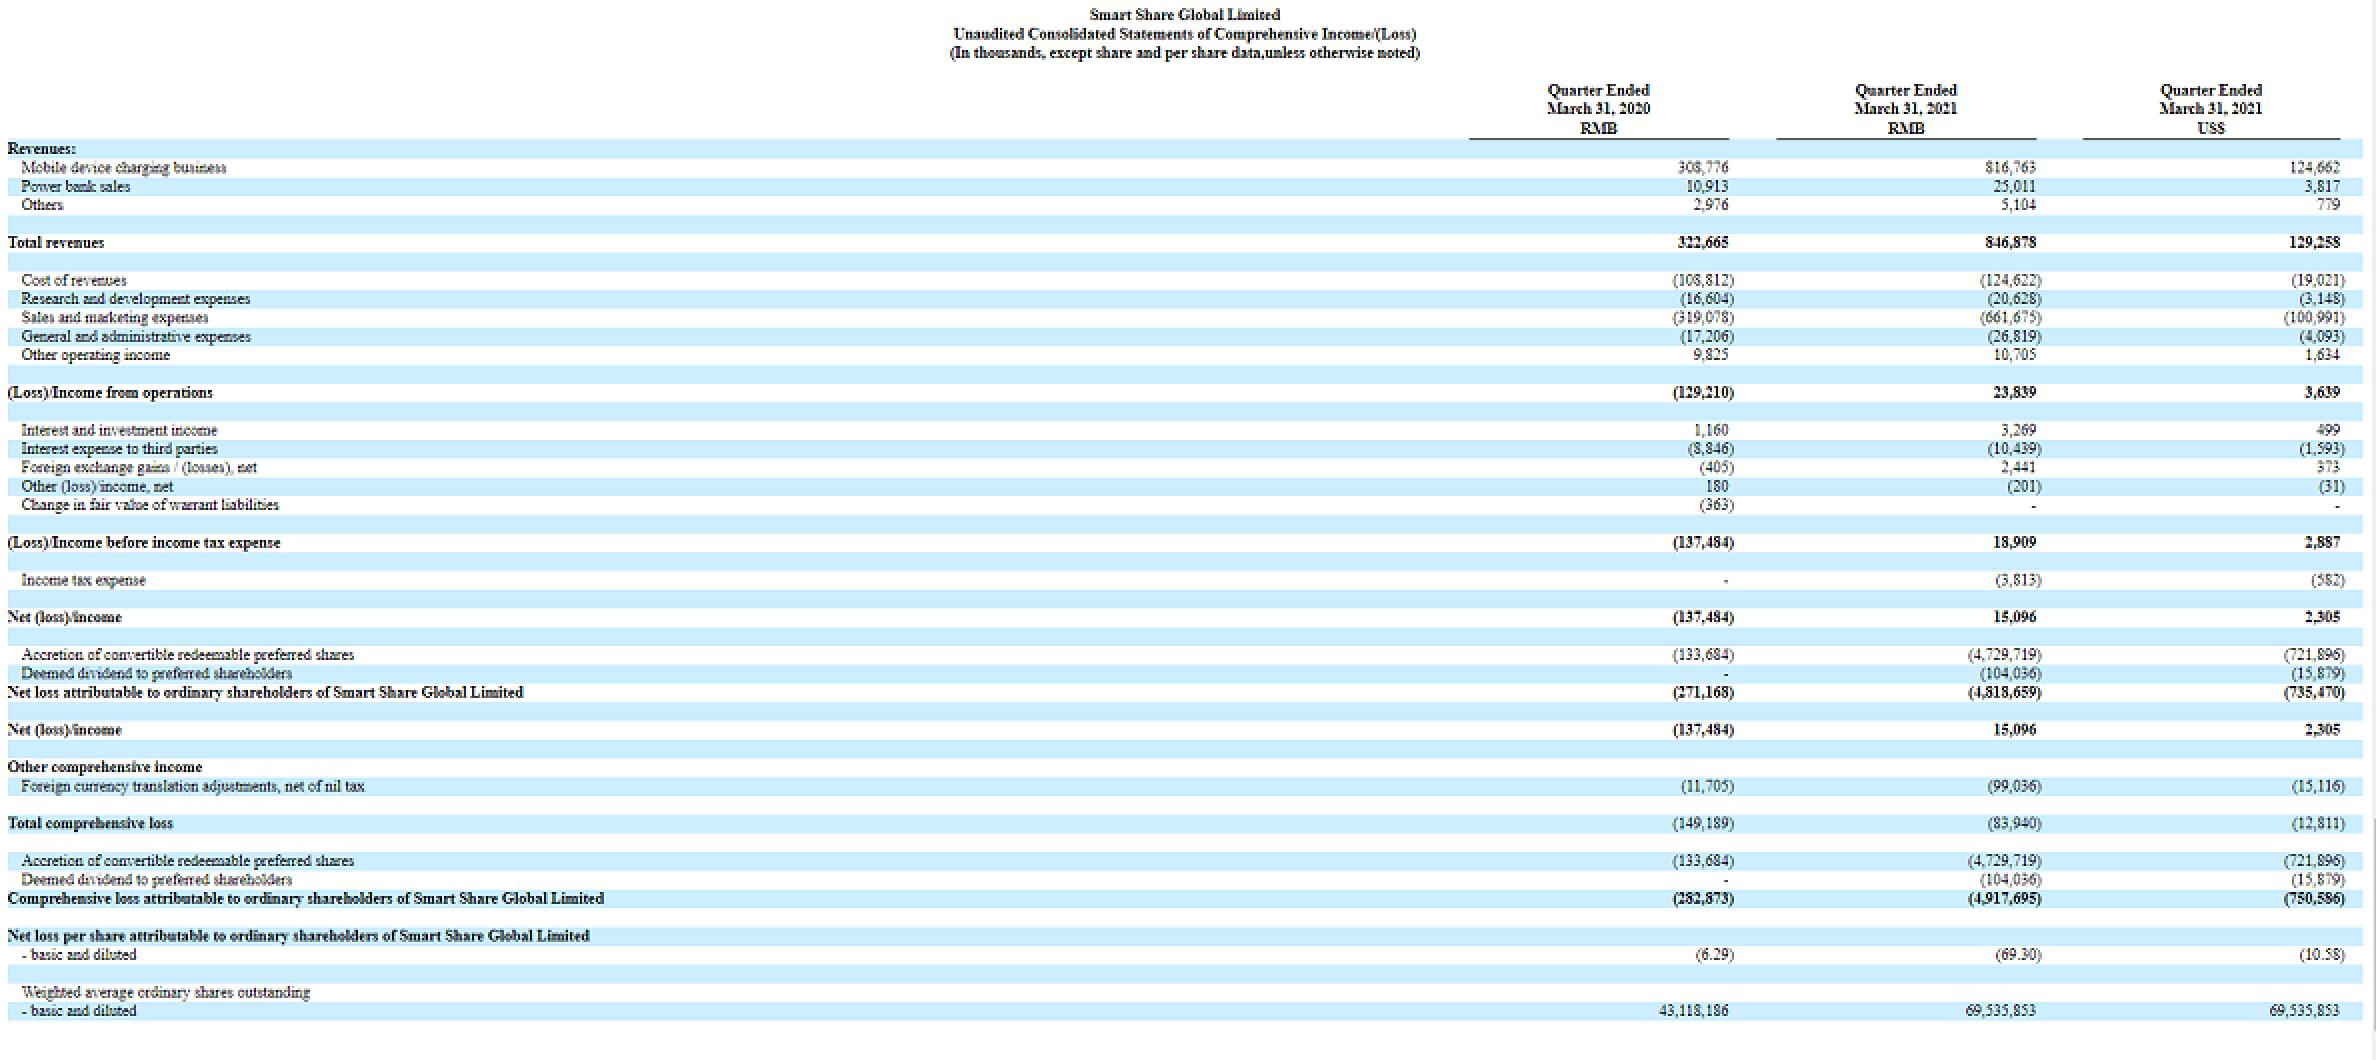Click mobile charging value 816,763
The width and height of the screenshot is (2376, 1060).
coord(2010,167)
